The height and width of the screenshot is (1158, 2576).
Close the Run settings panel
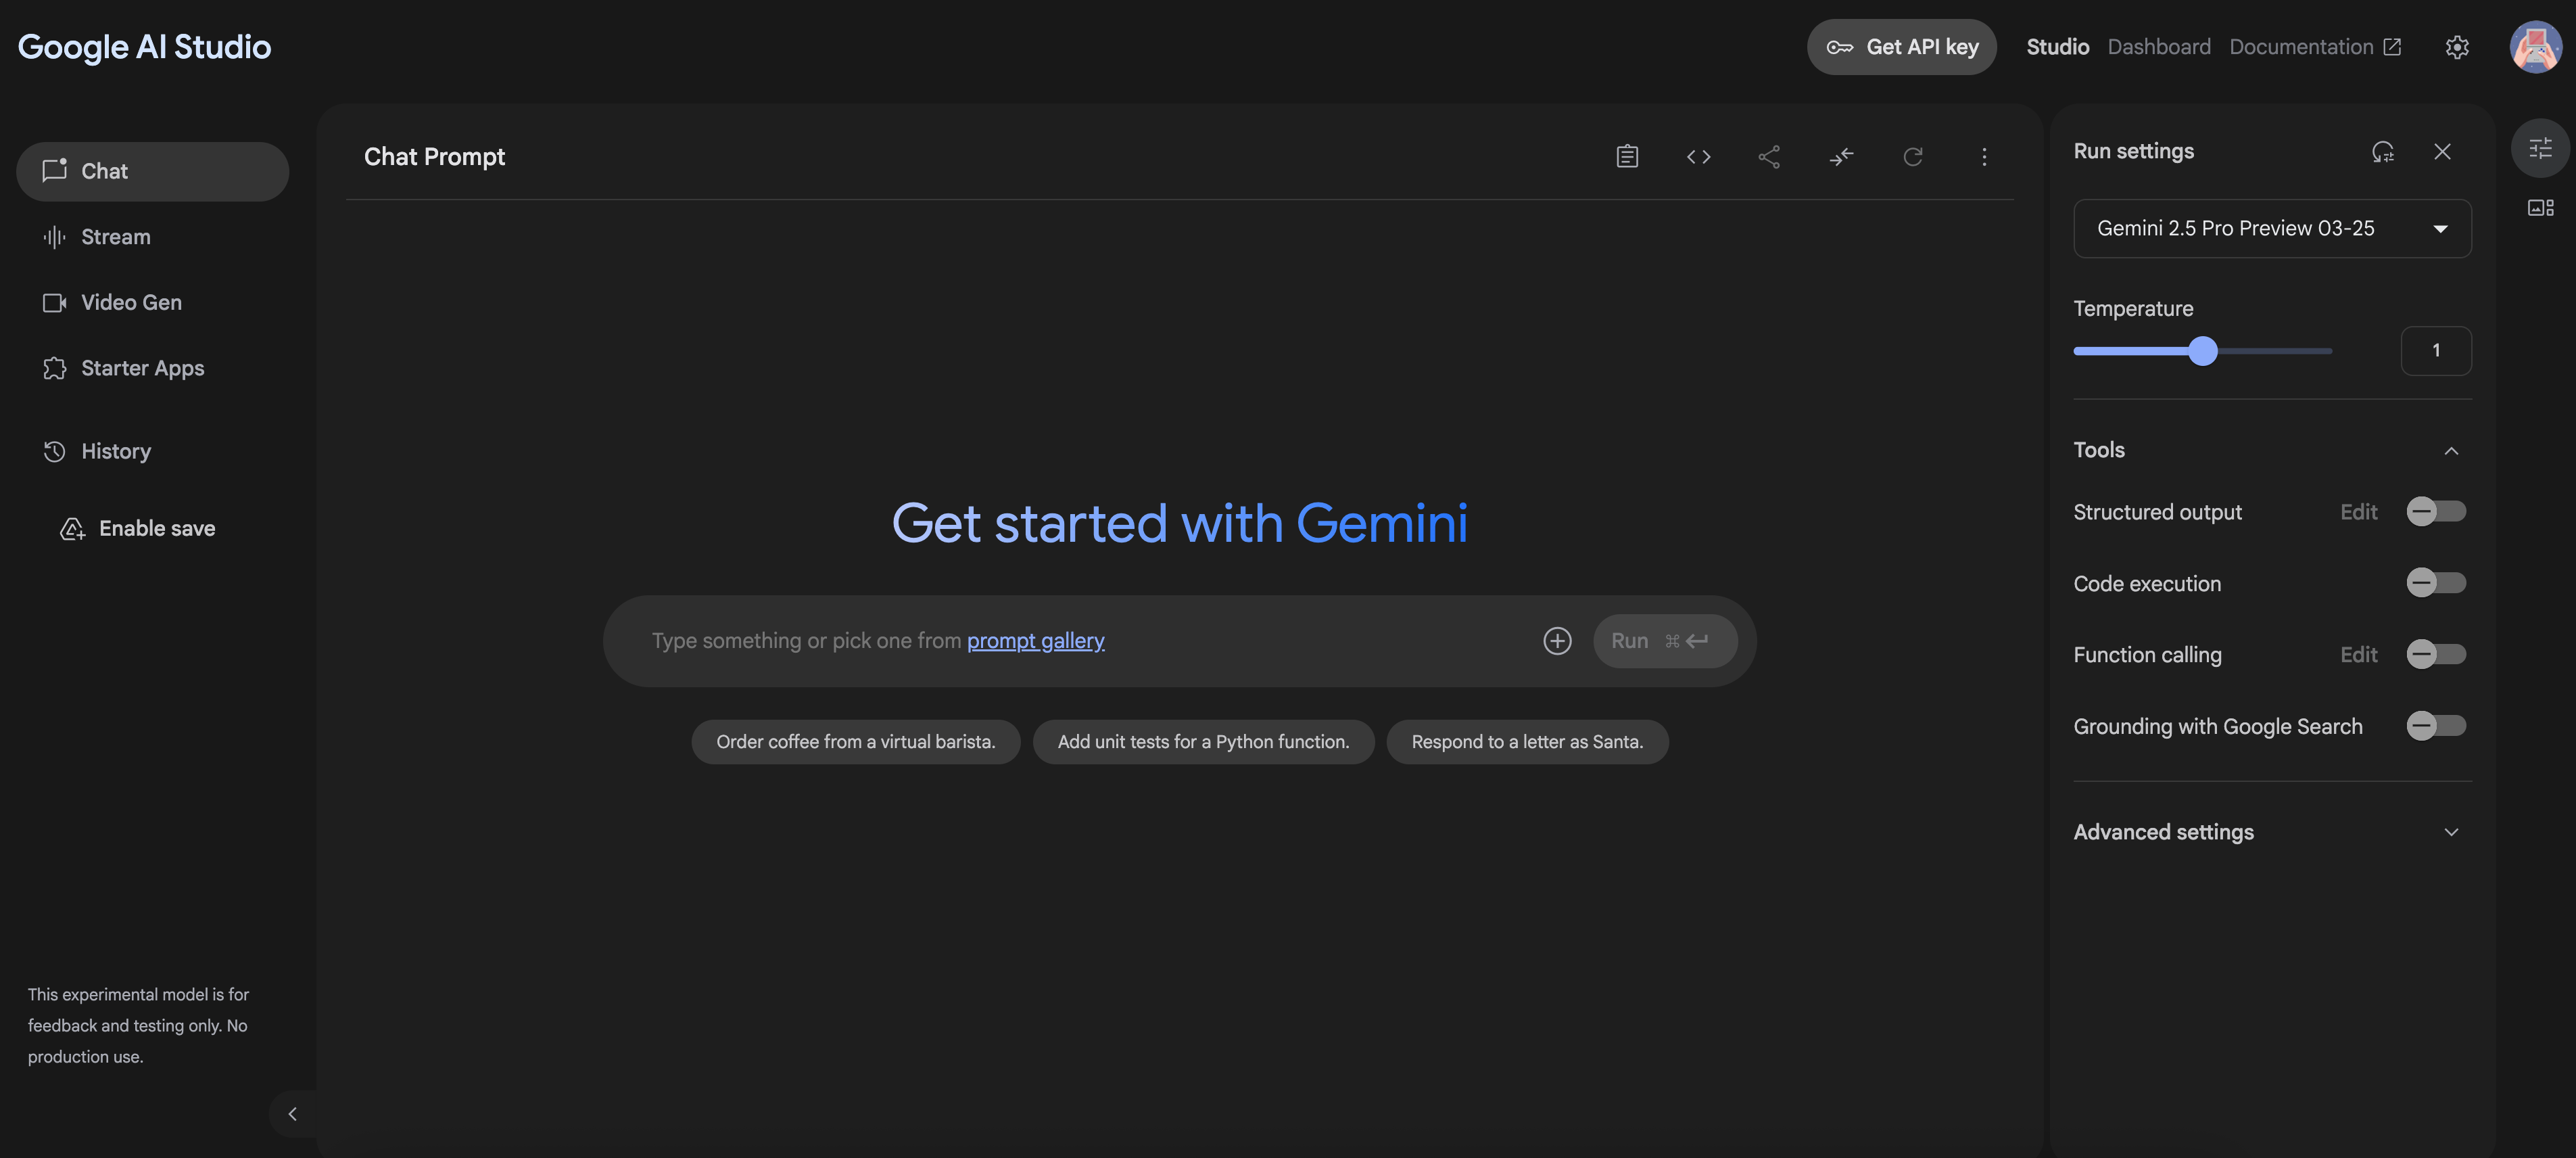coord(2442,152)
